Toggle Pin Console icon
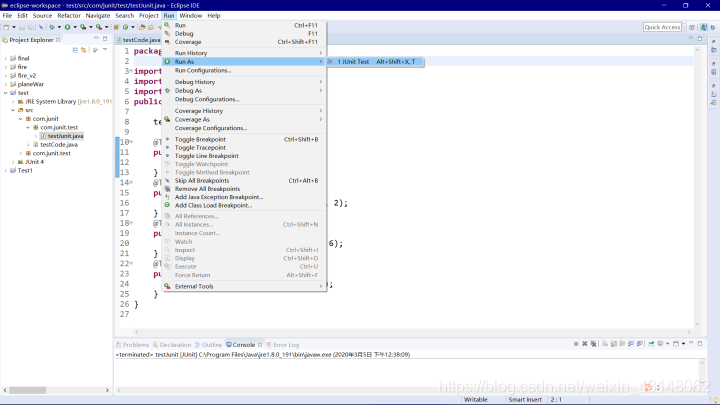 [x=651, y=343]
